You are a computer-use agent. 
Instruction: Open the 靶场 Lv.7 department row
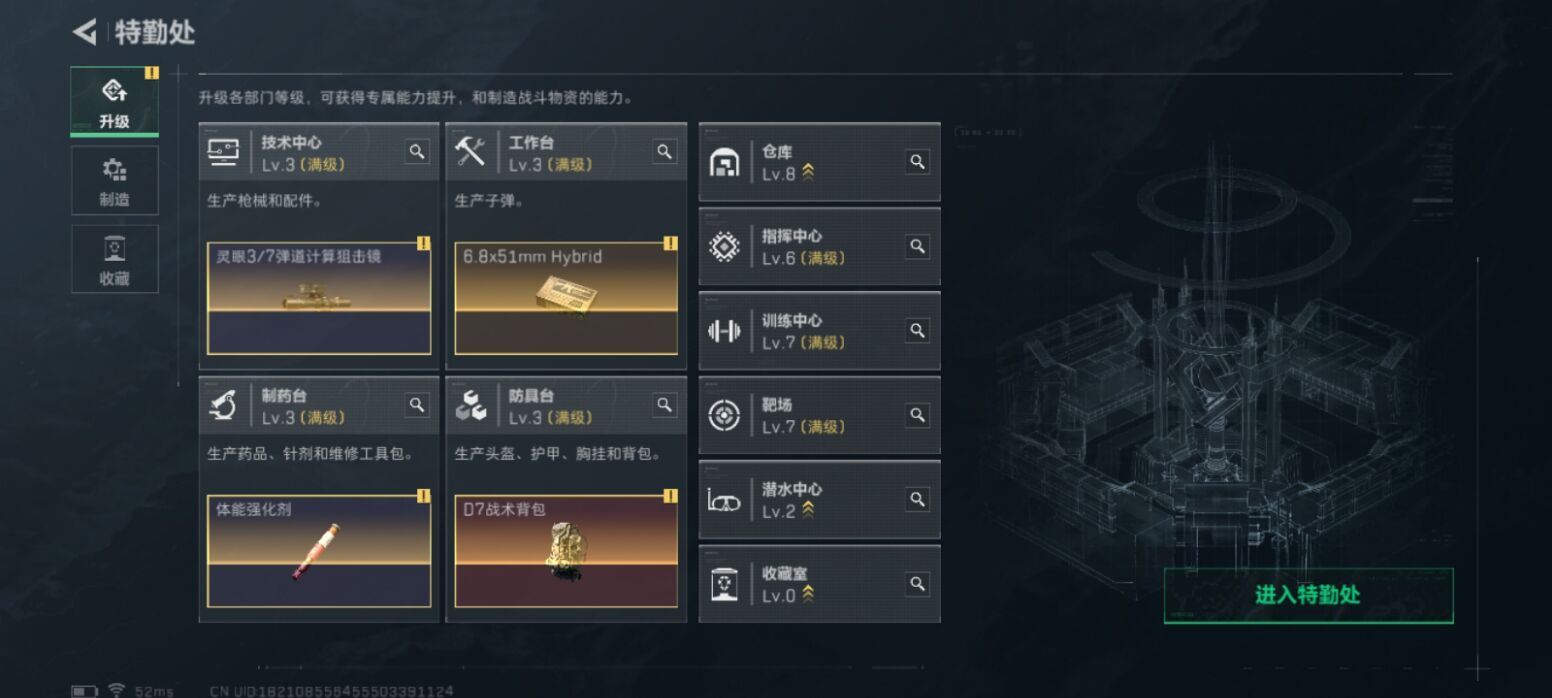[819, 415]
